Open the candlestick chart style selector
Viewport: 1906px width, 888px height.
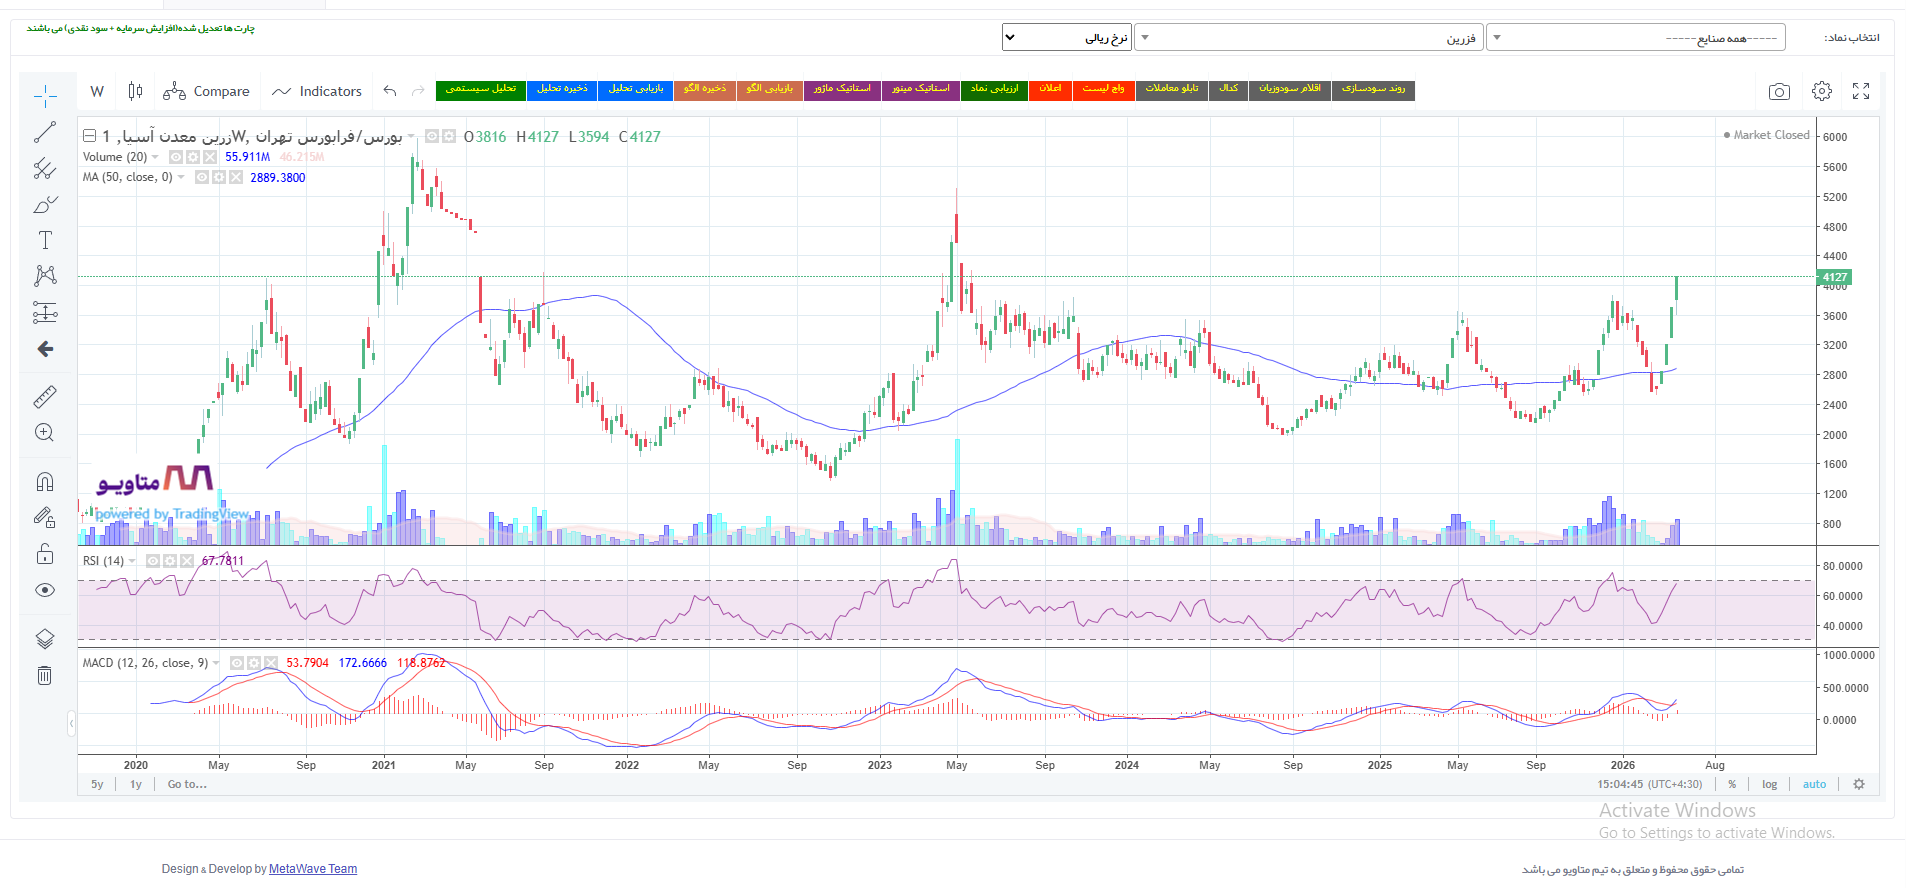click(x=135, y=91)
